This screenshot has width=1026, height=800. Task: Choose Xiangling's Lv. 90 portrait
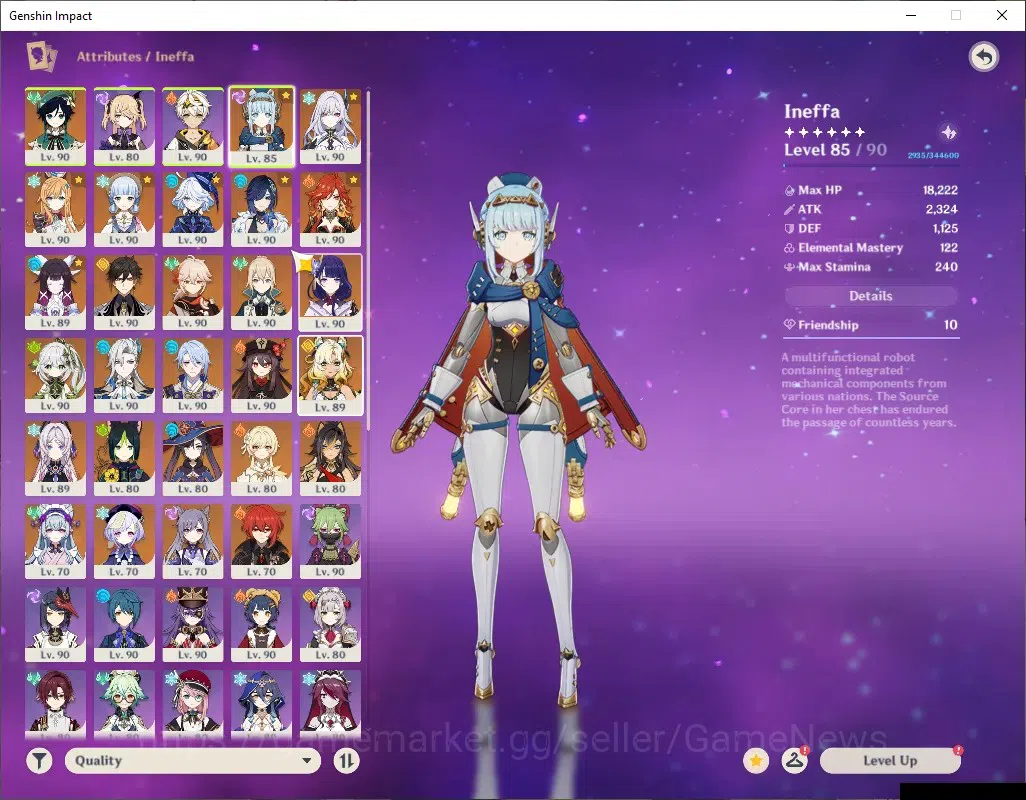click(262, 625)
